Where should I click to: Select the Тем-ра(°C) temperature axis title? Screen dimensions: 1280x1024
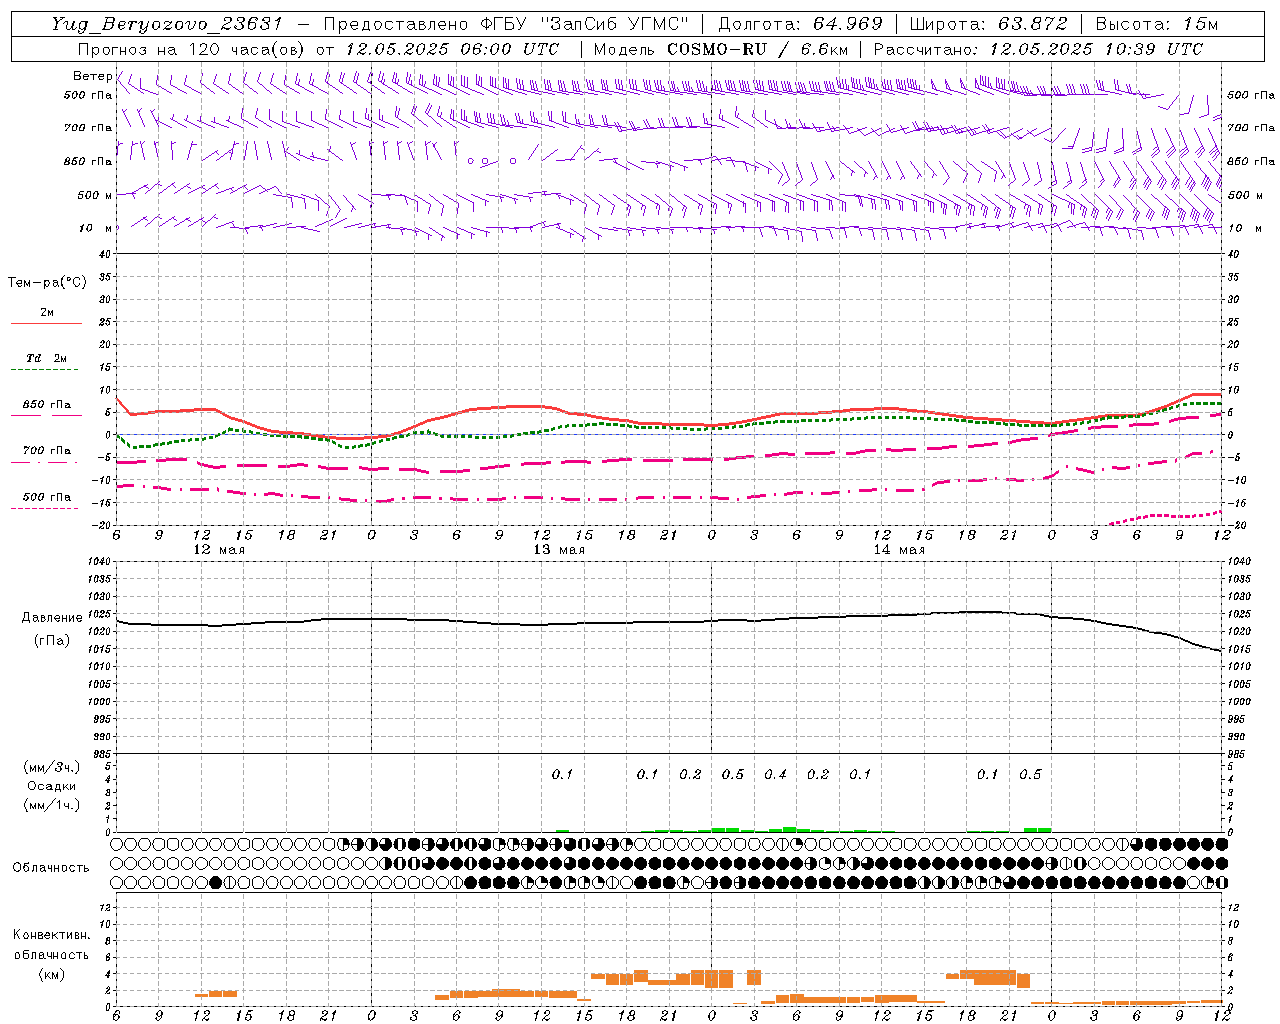coord(47,283)
